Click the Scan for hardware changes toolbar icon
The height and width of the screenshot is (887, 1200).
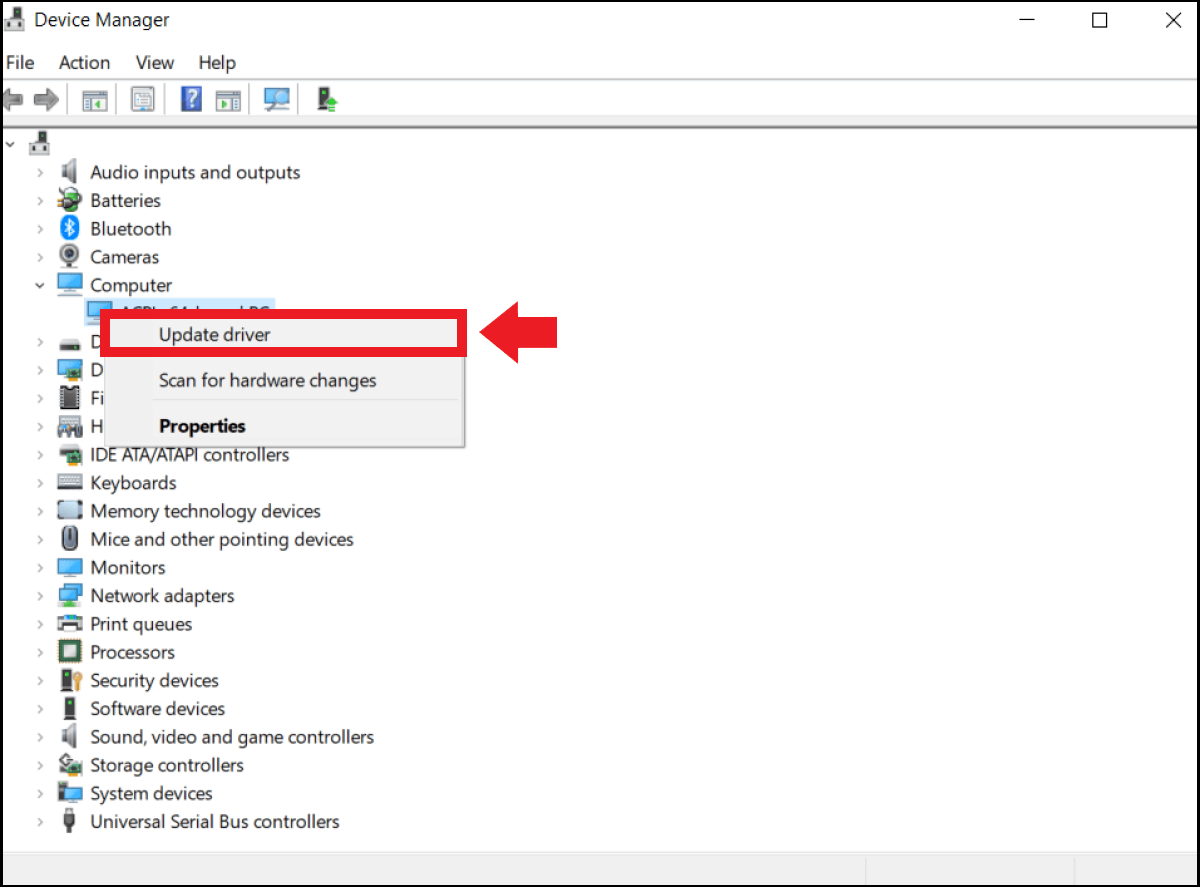[x=276, y=100]
